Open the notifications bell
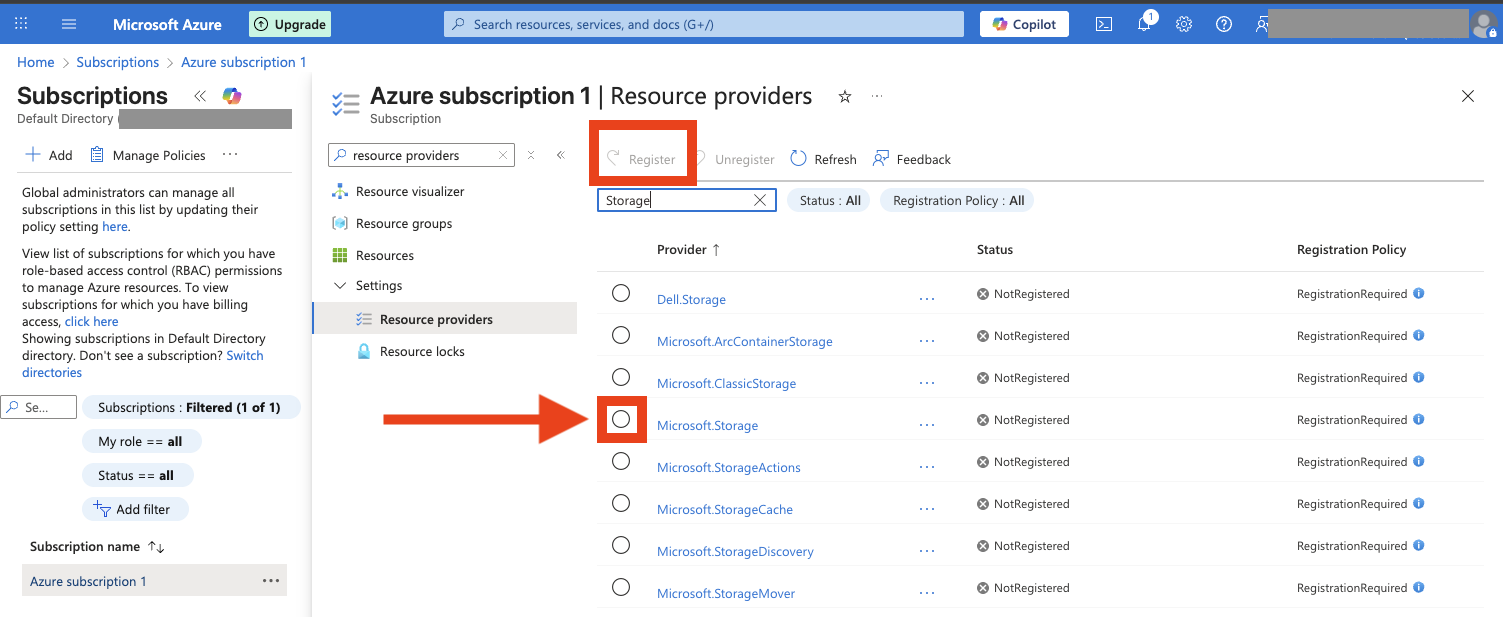 pos(1144,24)
